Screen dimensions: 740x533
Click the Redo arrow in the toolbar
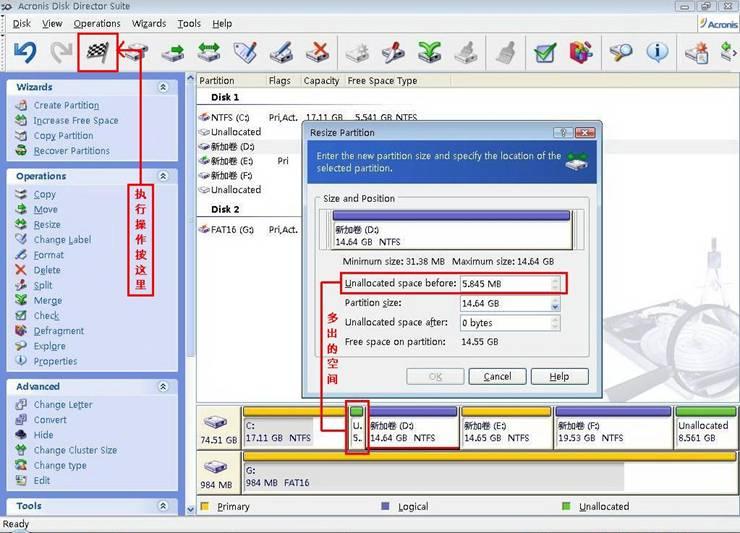[62, 52]
